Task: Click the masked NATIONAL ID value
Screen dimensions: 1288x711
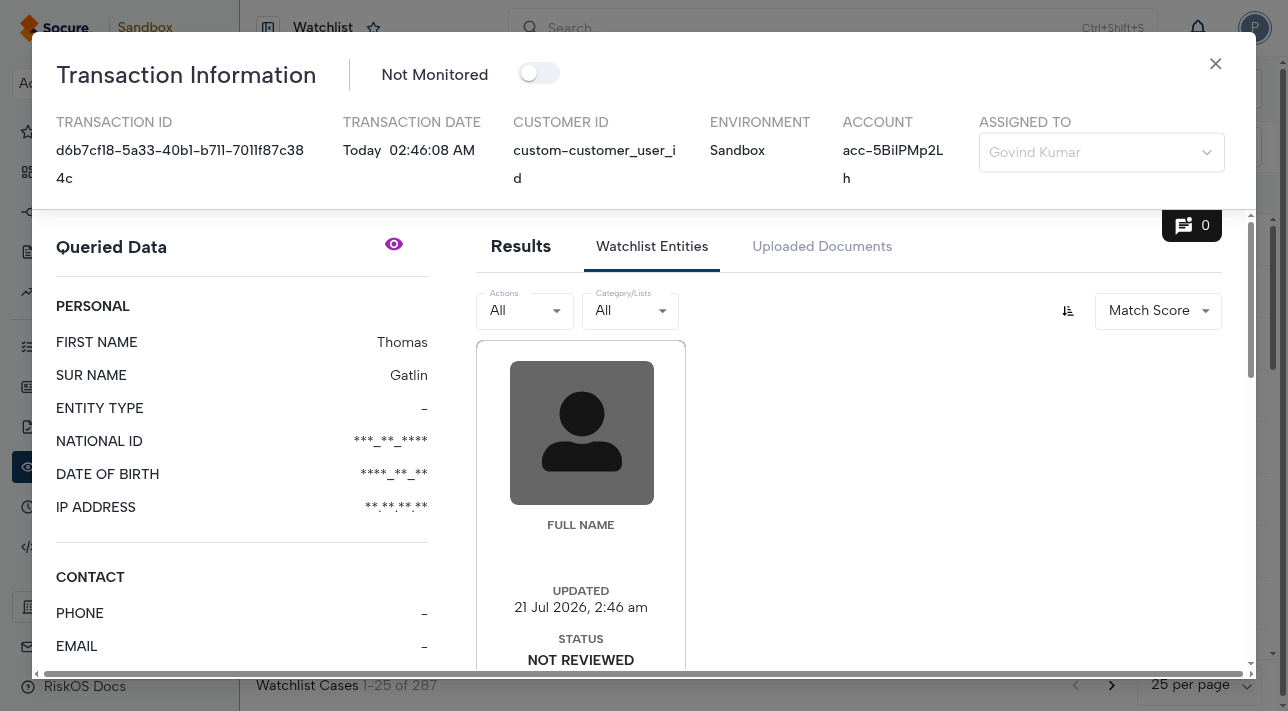Action: tap(390, 441)
